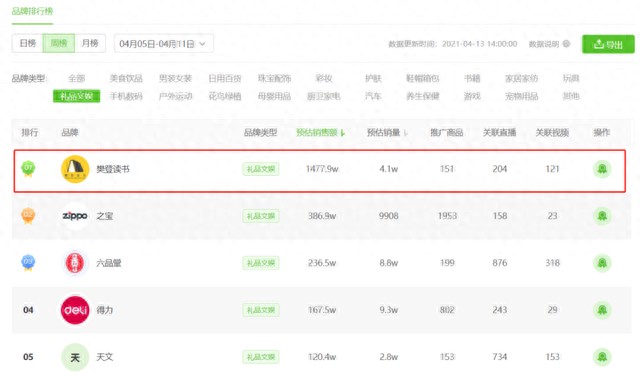This screenshot has width=640, height=376.
Task: Filter brand type by 厨卫家电
Action: [x=324, y=96]
